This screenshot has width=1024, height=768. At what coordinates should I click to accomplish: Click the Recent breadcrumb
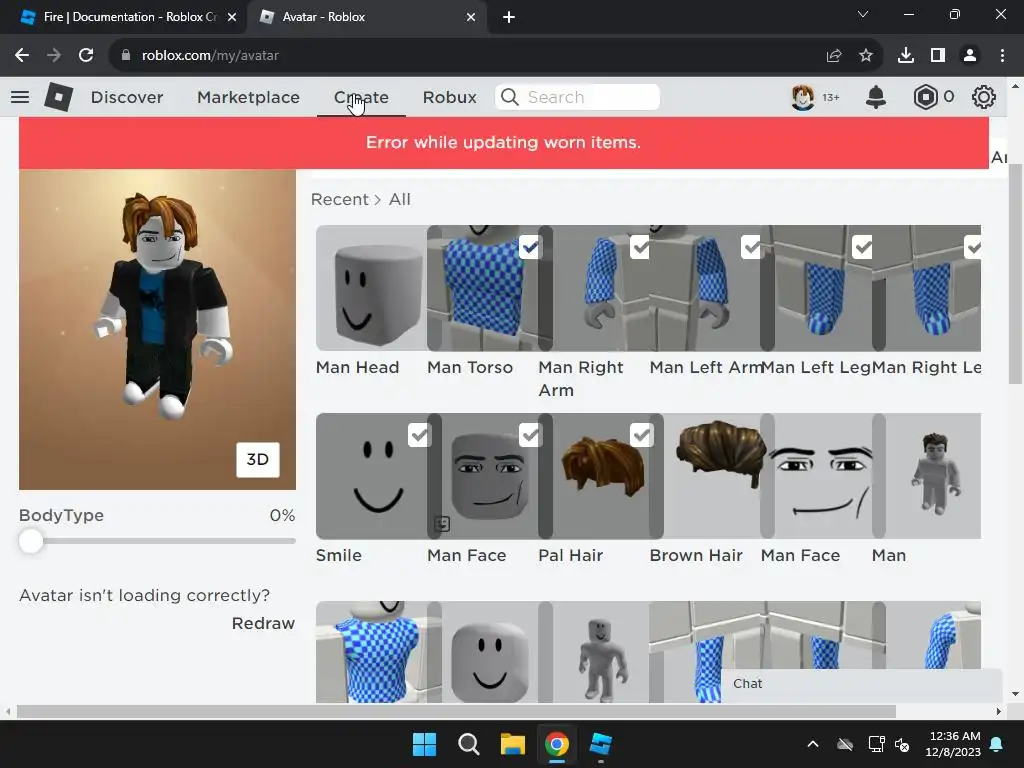tap(340, 199)
